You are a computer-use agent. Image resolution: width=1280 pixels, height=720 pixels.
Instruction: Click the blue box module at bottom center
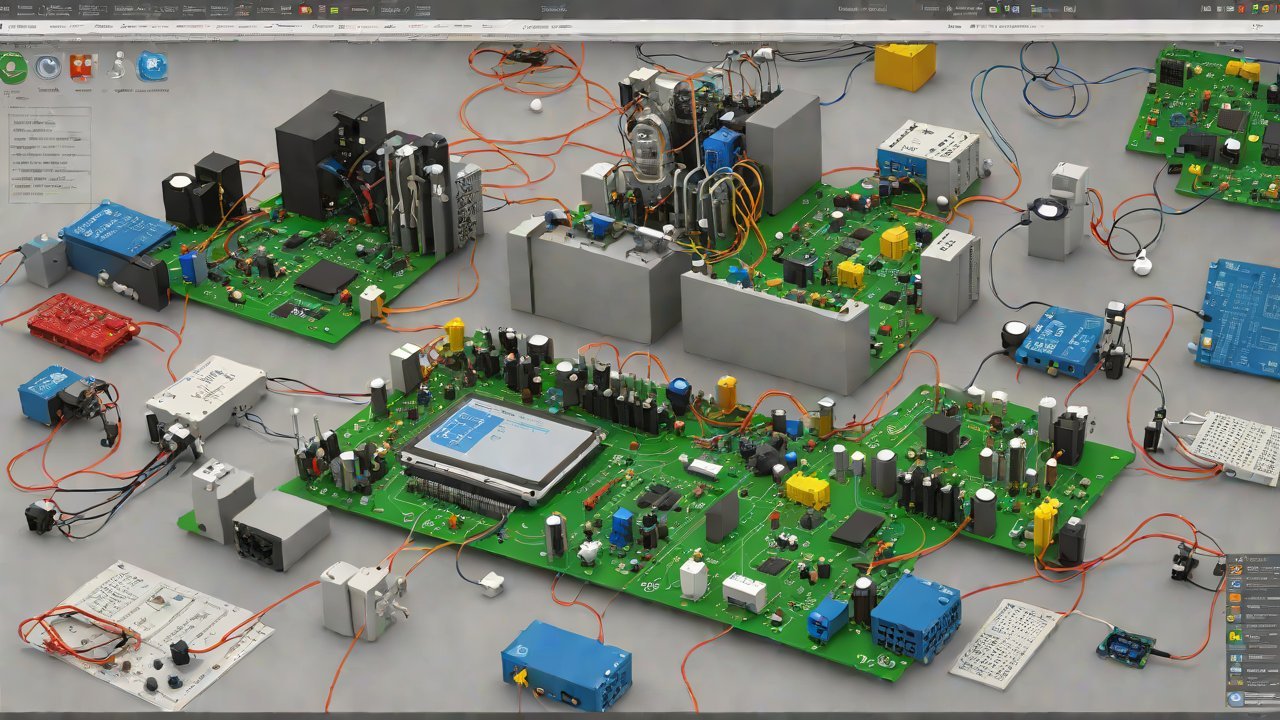point(565,665)
